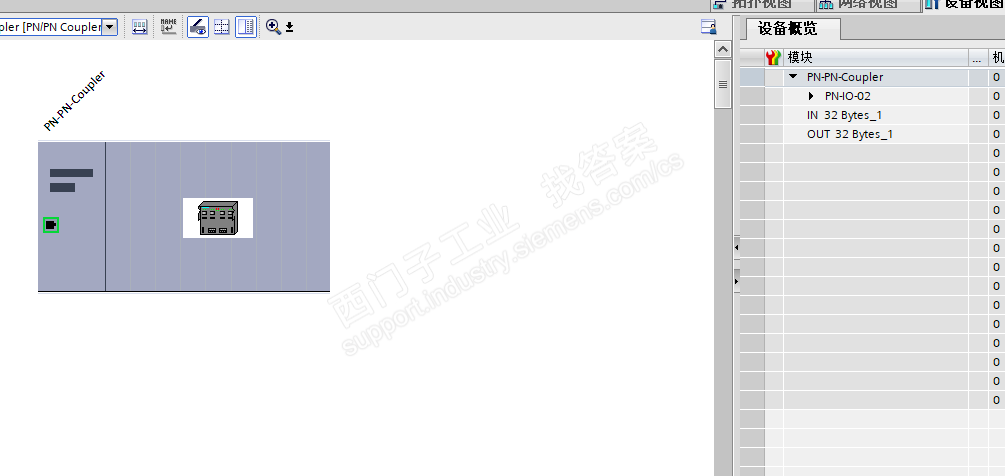Click the lower splitter expand arrow beside the overview
Viewport: 1005px width, 476px height.
[x=736, y=281]
